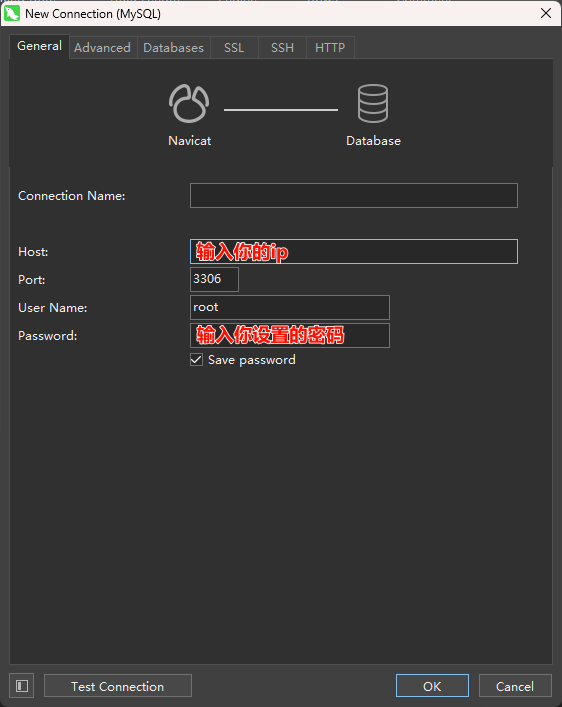Viewport: 562px width, 707px height.
Task: Toggle the side panel icon at bottom left
Action: click(22, 686)
